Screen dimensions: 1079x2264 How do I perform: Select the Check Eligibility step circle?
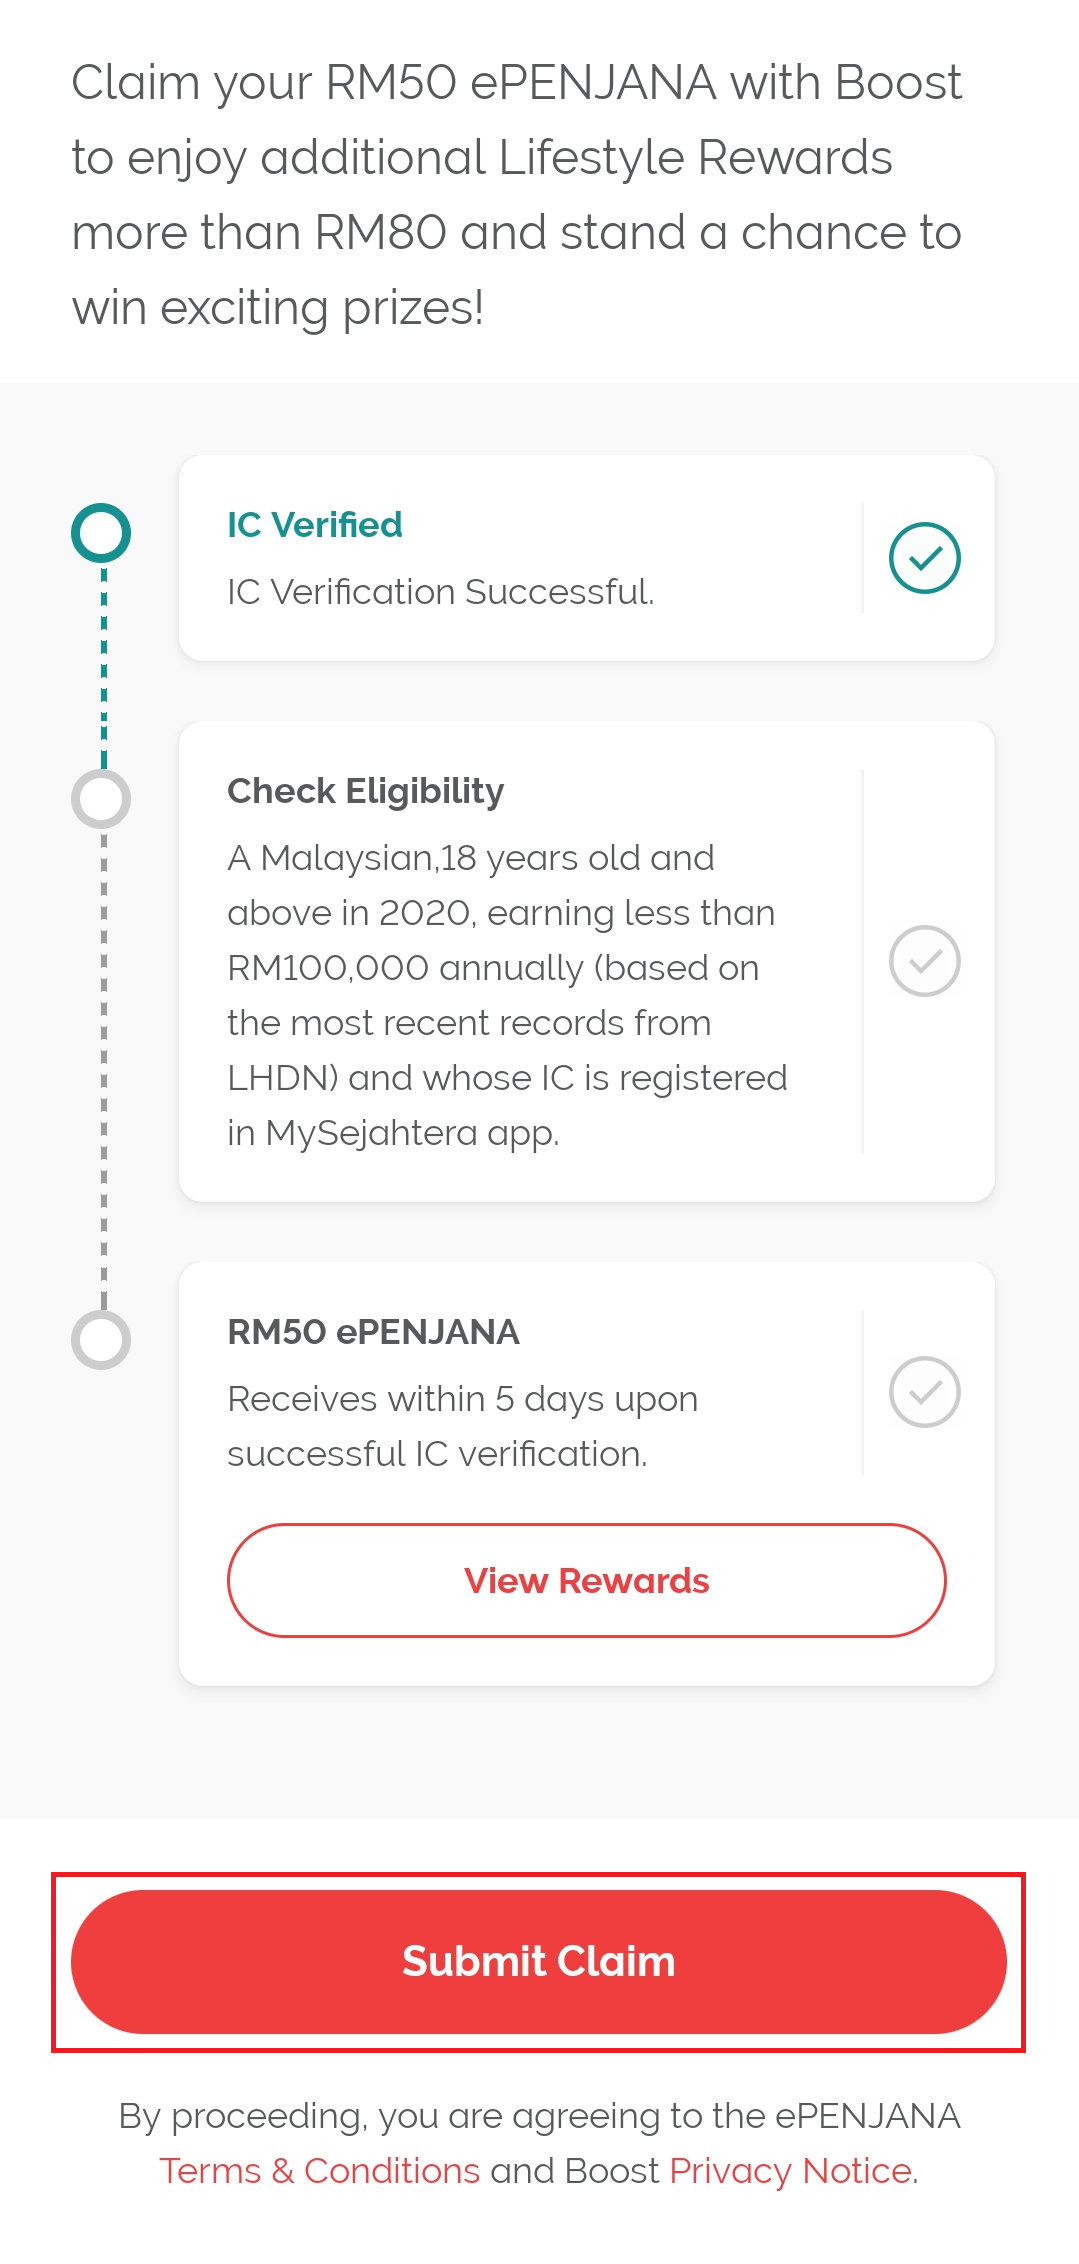tap(101, 799)
